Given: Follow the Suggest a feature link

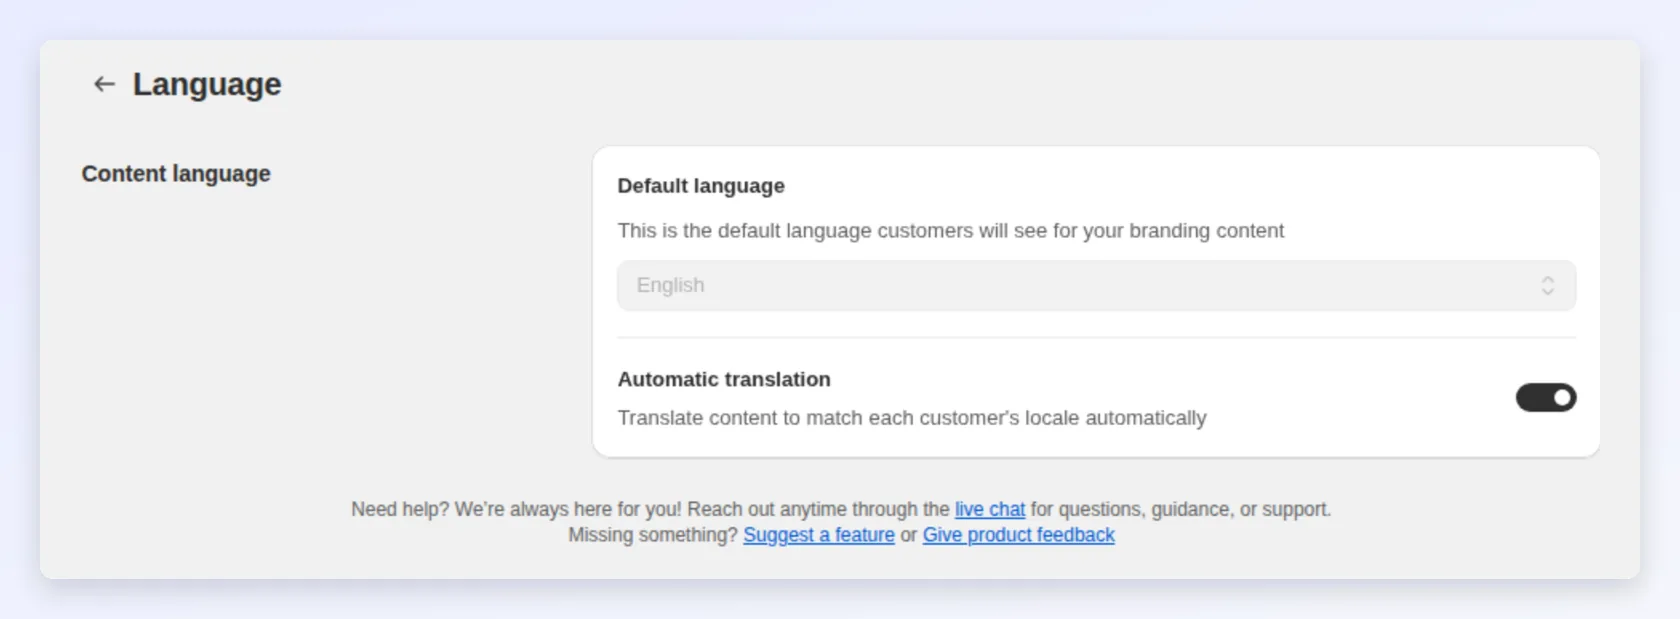Looking at the screenshot, I should pyautogui.click(x=818, y=535).
